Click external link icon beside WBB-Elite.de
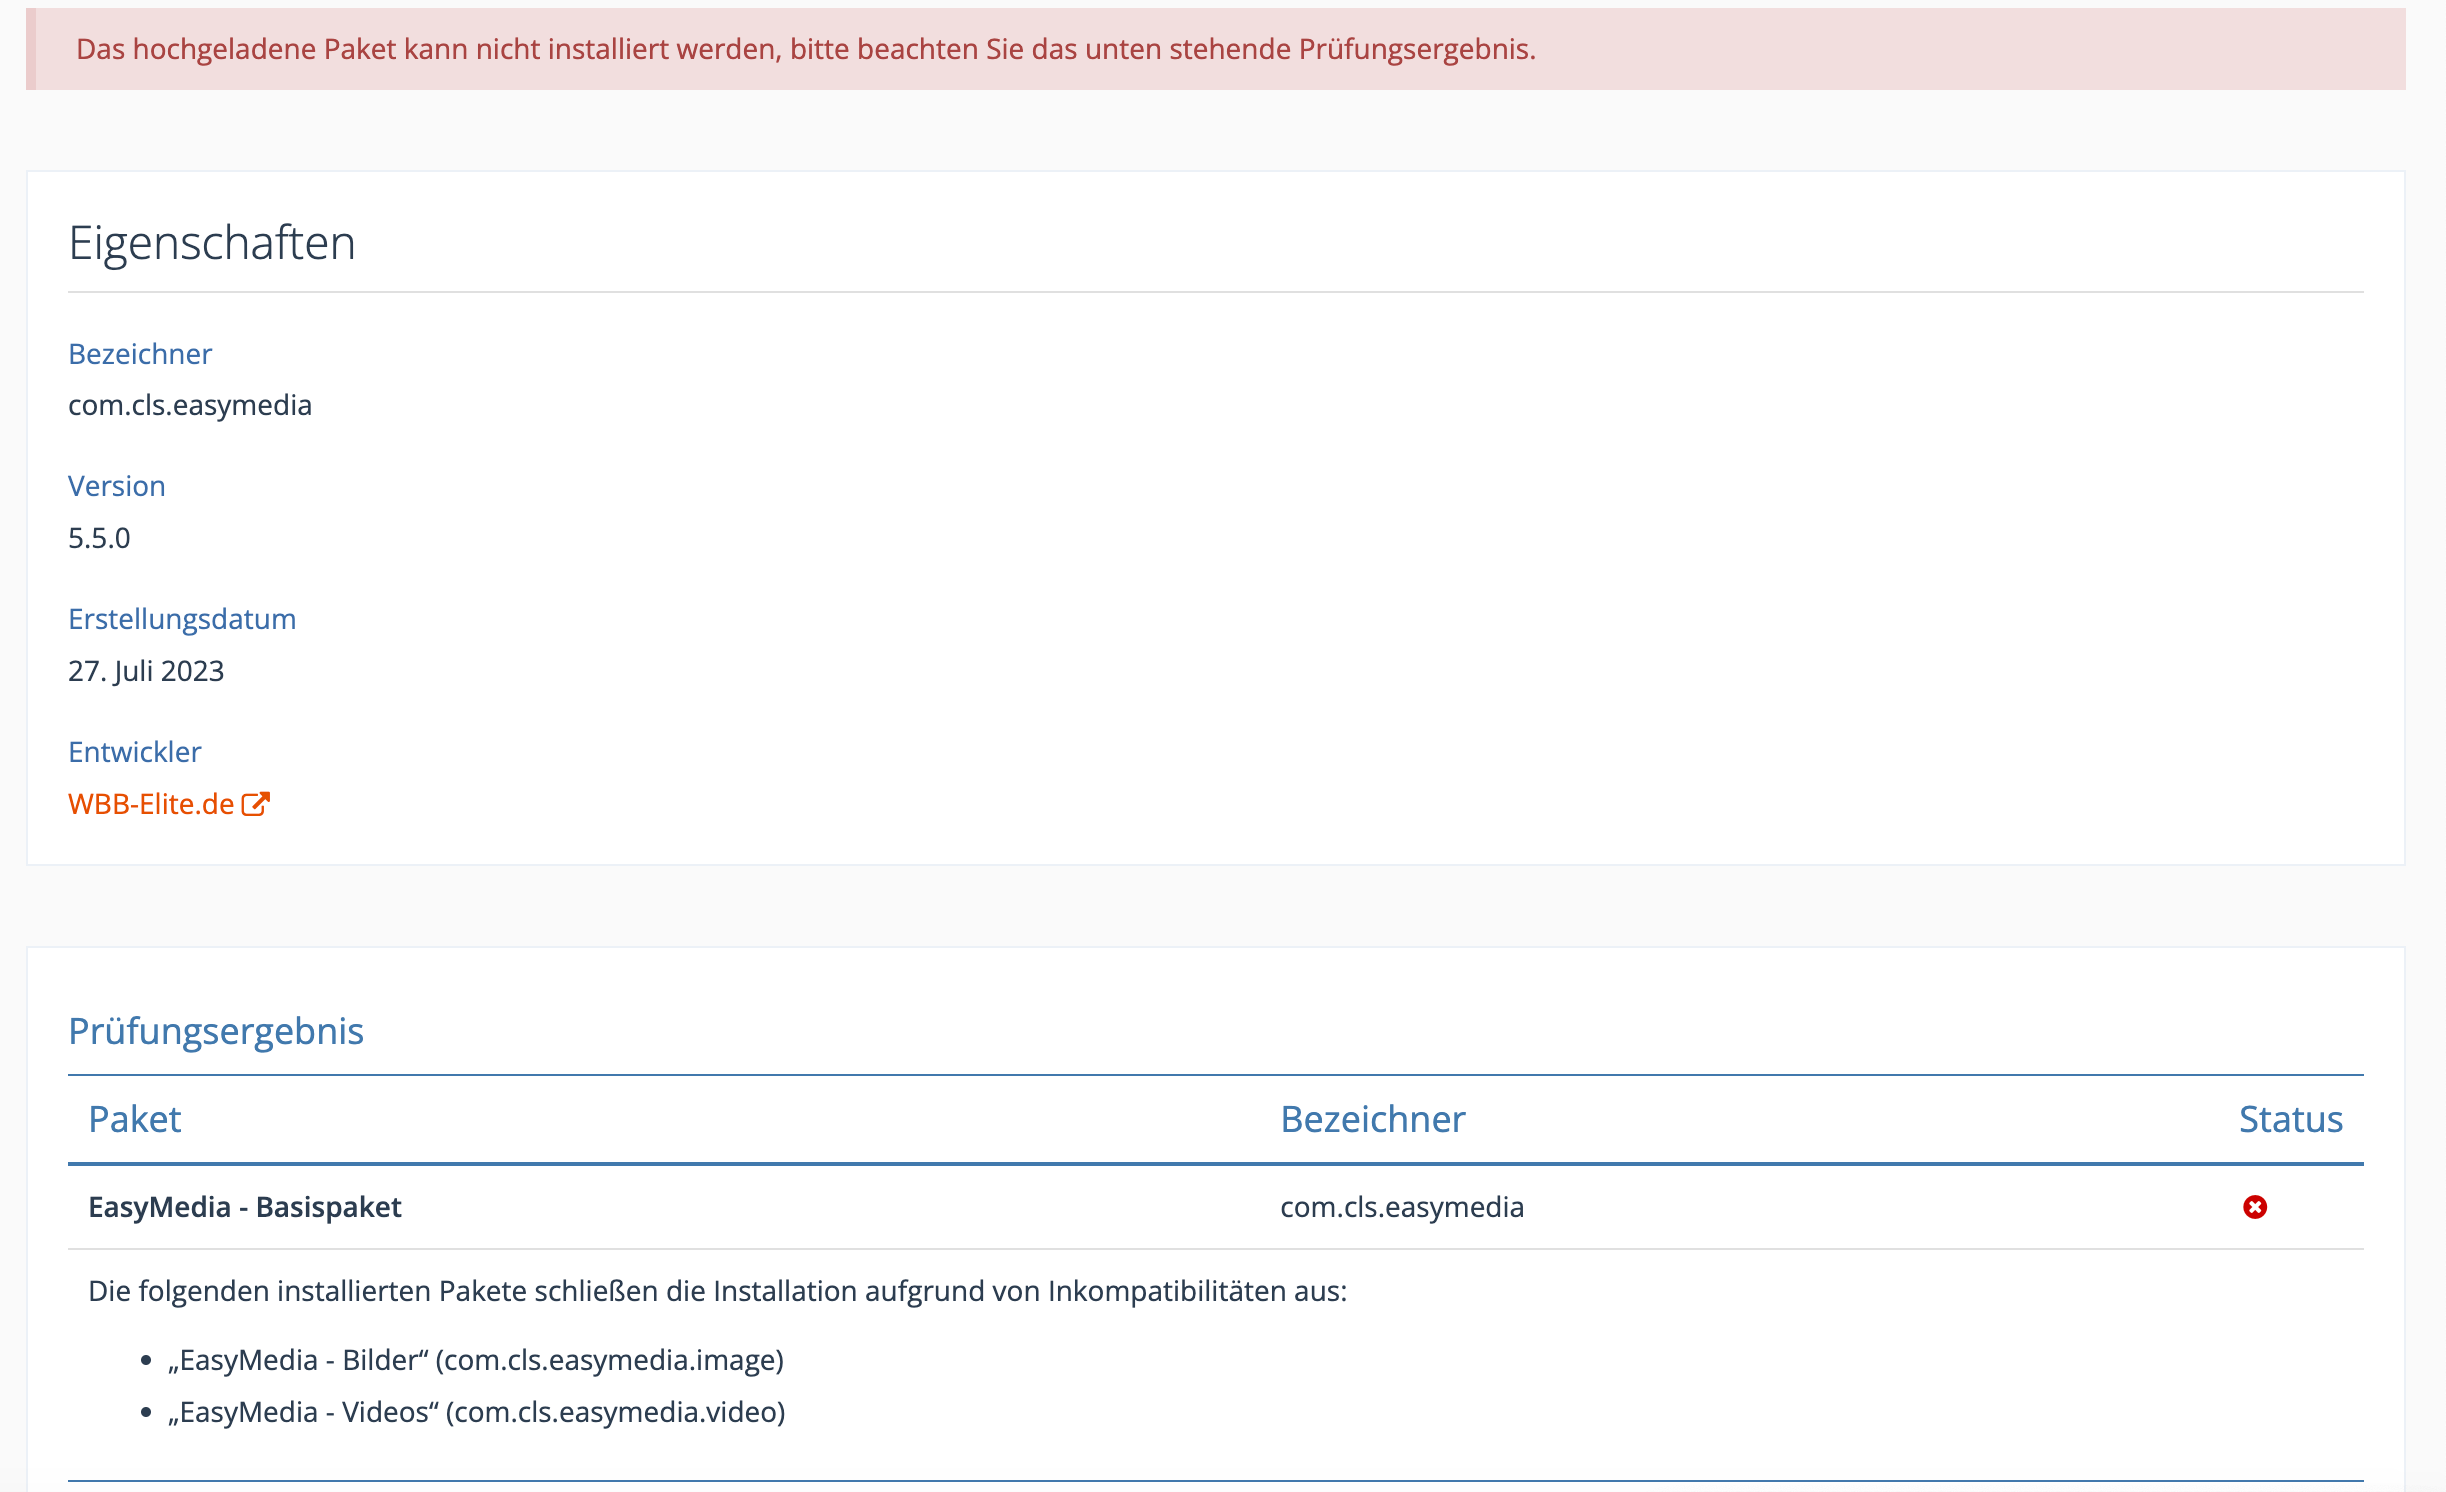The height and width of the screenshot is (1492, 2446). click(256, 804)
